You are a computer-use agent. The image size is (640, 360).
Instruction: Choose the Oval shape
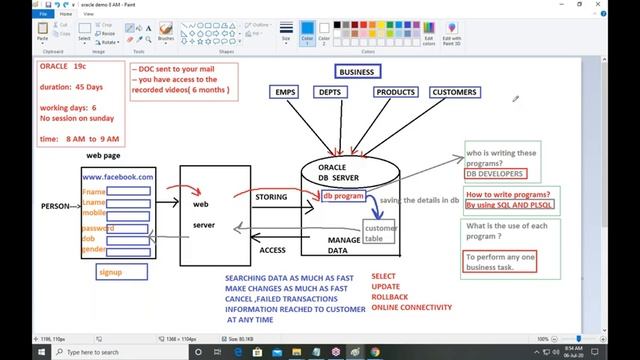pos(200,25)
